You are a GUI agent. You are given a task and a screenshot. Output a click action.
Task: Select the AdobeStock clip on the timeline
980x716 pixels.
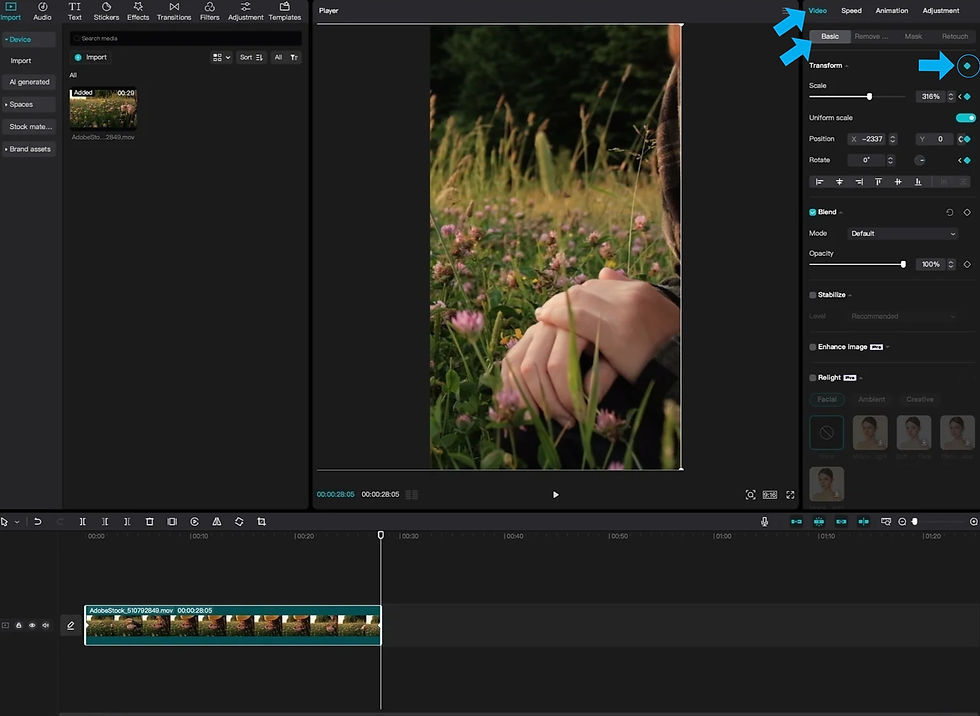(x=230, y=625)
